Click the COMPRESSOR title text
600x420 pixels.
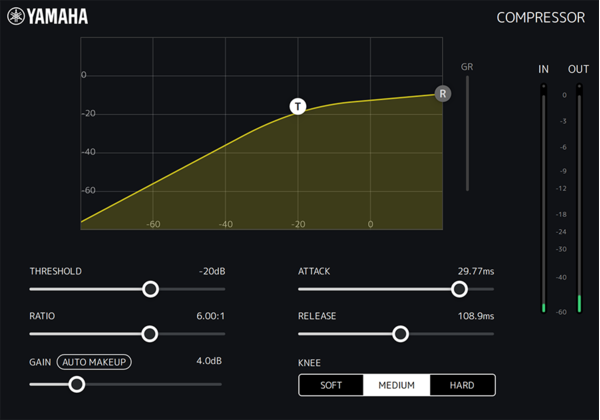pos(540,17)
